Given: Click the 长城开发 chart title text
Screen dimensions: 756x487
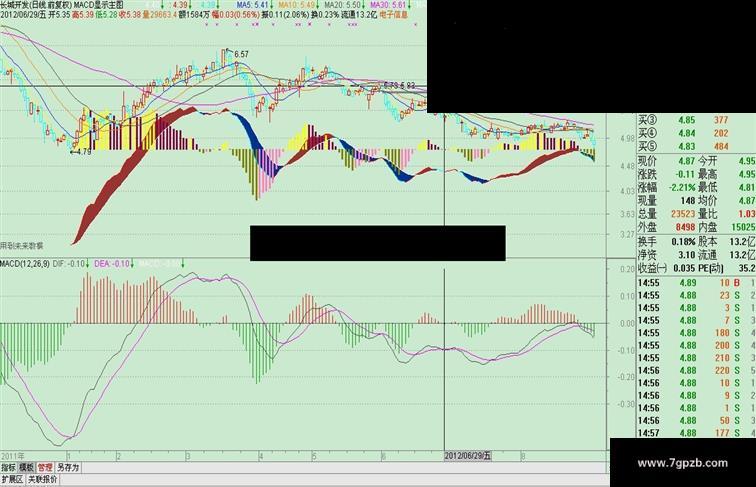Looking at the screenshot, I should 14,5.
